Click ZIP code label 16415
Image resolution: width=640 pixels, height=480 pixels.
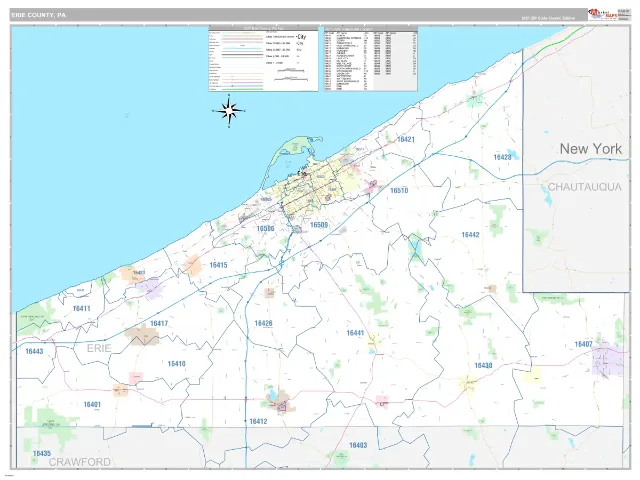pyautogui.click(x=218, y=265)
